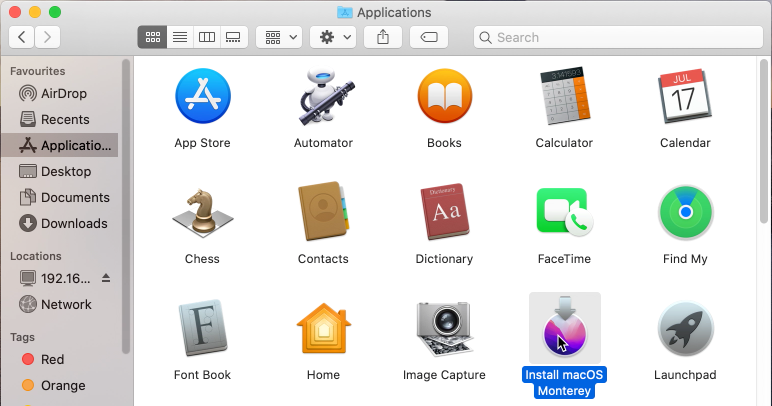772x406 pixels.
Task: Select the Books app icon
Action: coord(445,96)
